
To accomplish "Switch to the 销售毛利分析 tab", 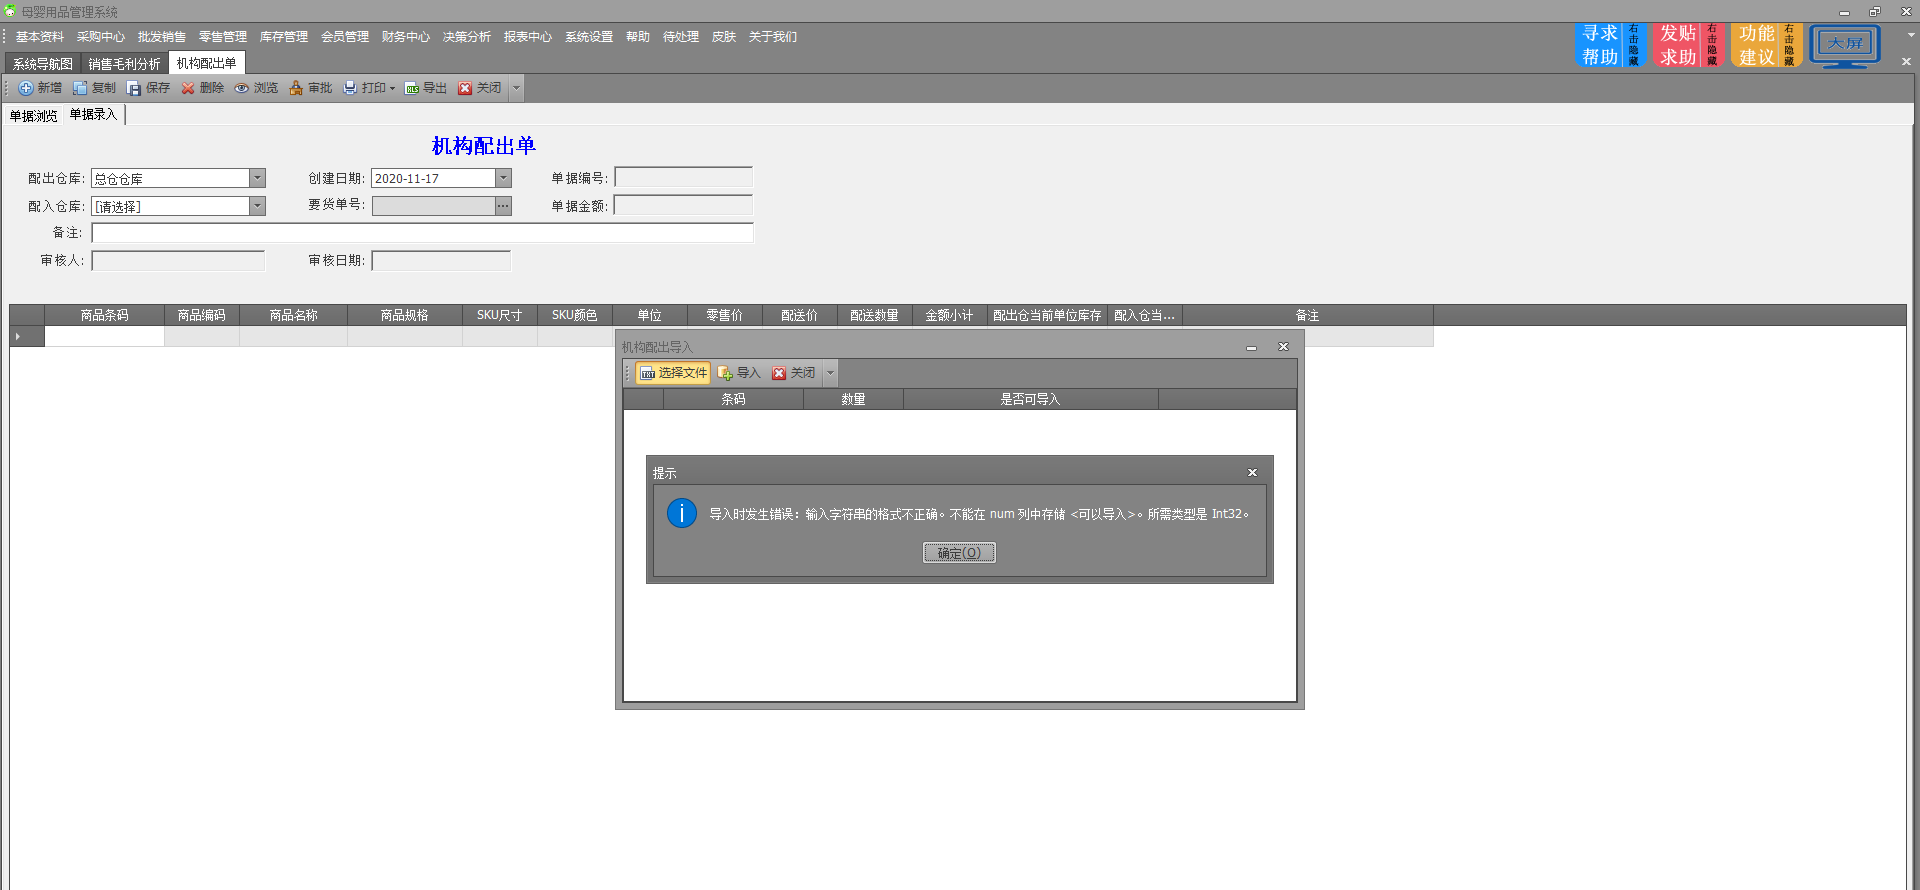I will (x=125, y=64).
